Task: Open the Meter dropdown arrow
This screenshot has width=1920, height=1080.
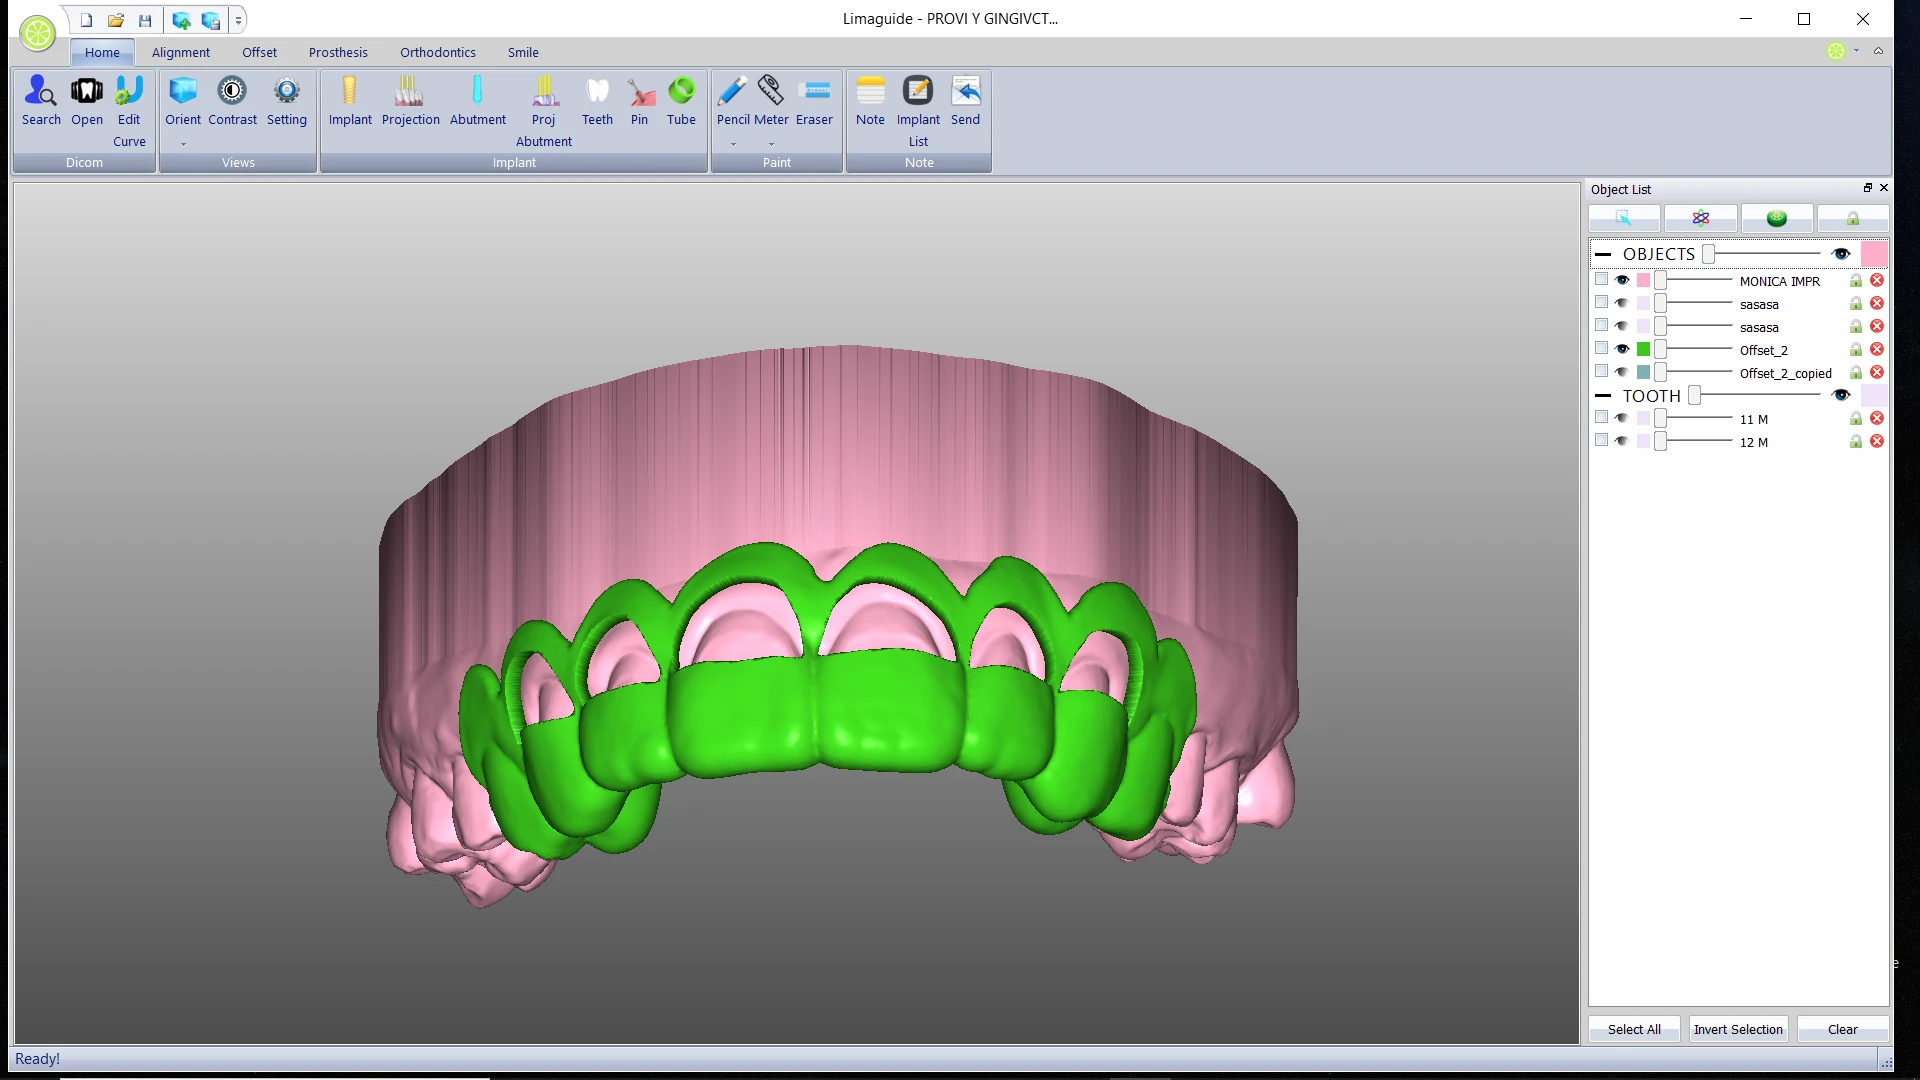Action: pyautogui.click(x=771, y=144)
